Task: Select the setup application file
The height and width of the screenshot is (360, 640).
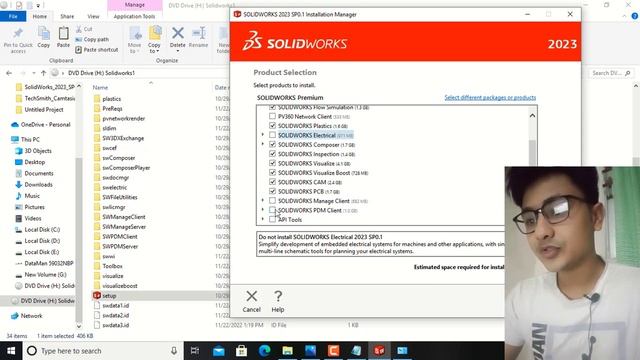Action: coord(109,296)
